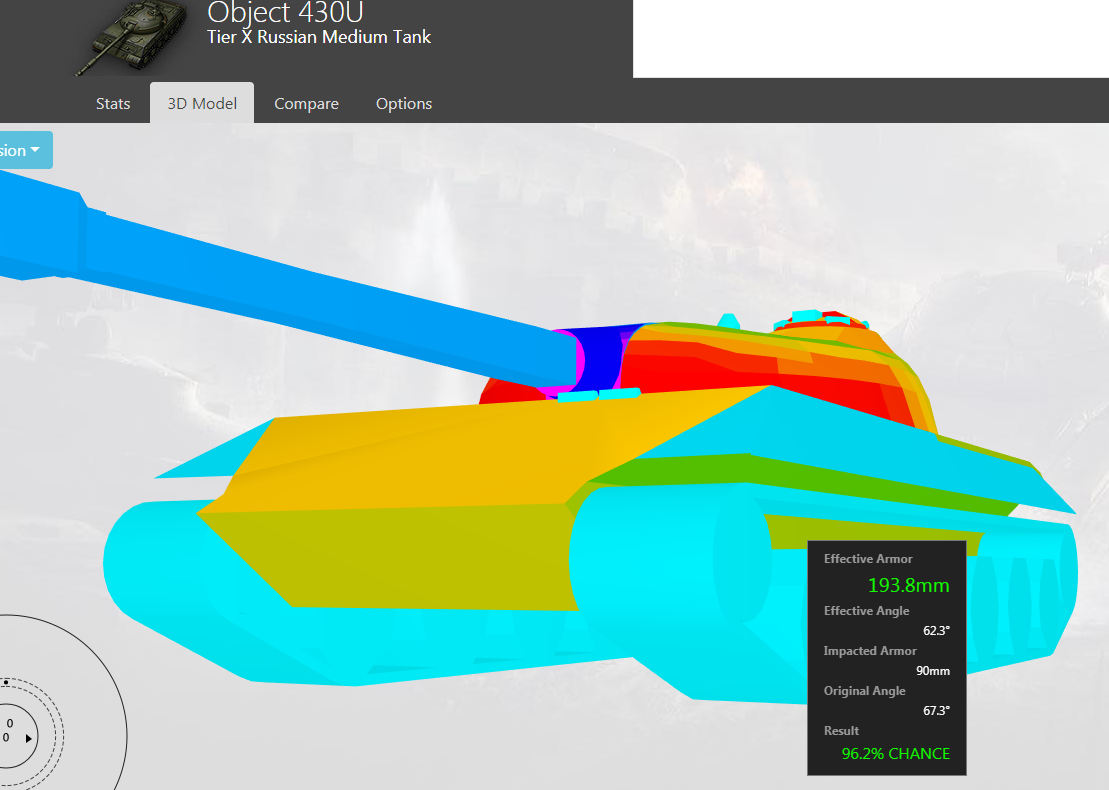The height and width of the screenshot is (790, 1109).
Task: Click the 193.8mm effective armor value
Action: tap(908, 586)
